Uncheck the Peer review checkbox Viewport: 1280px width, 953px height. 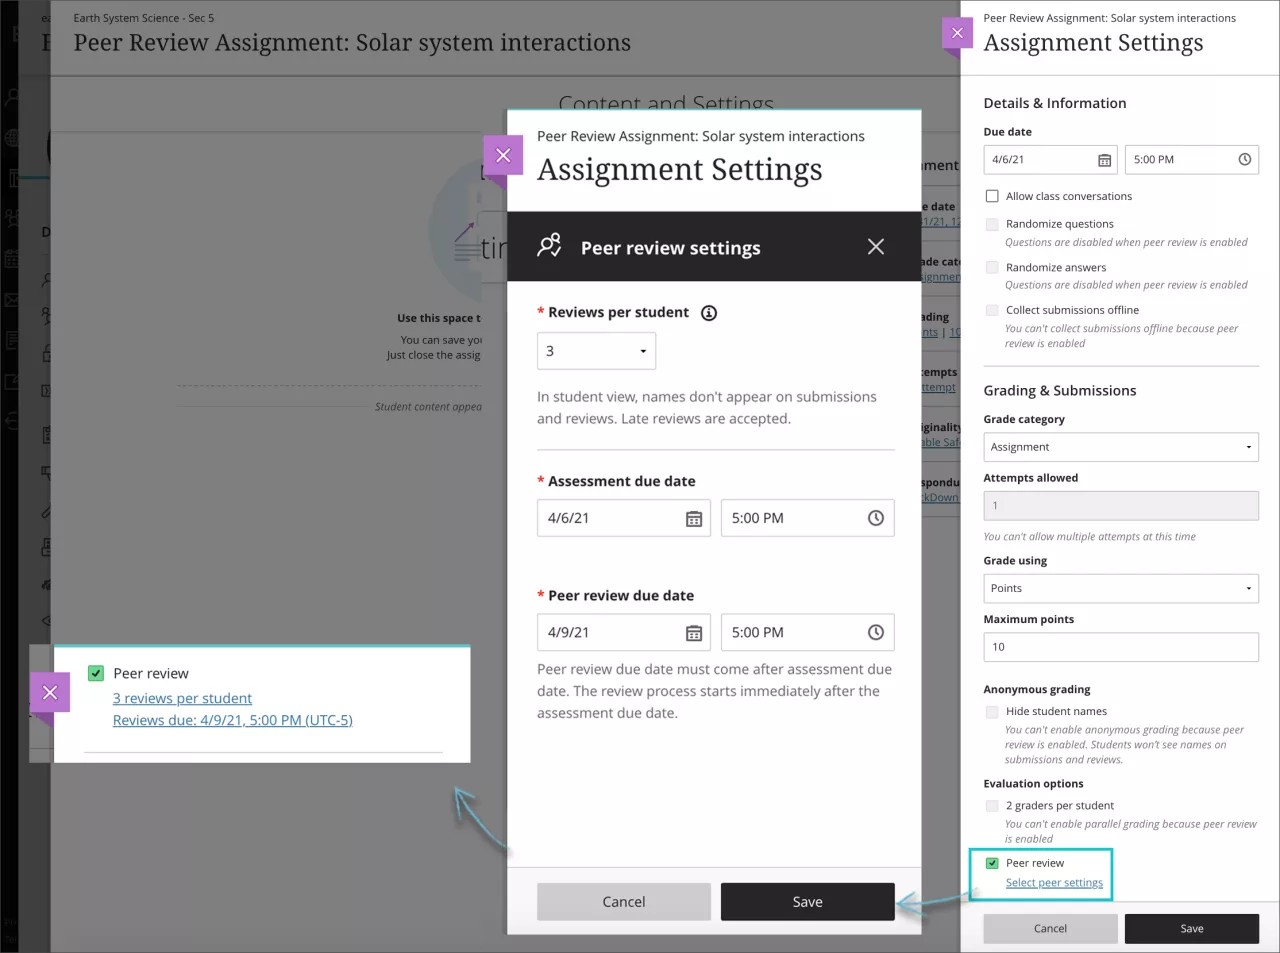[x=991, y=862]
